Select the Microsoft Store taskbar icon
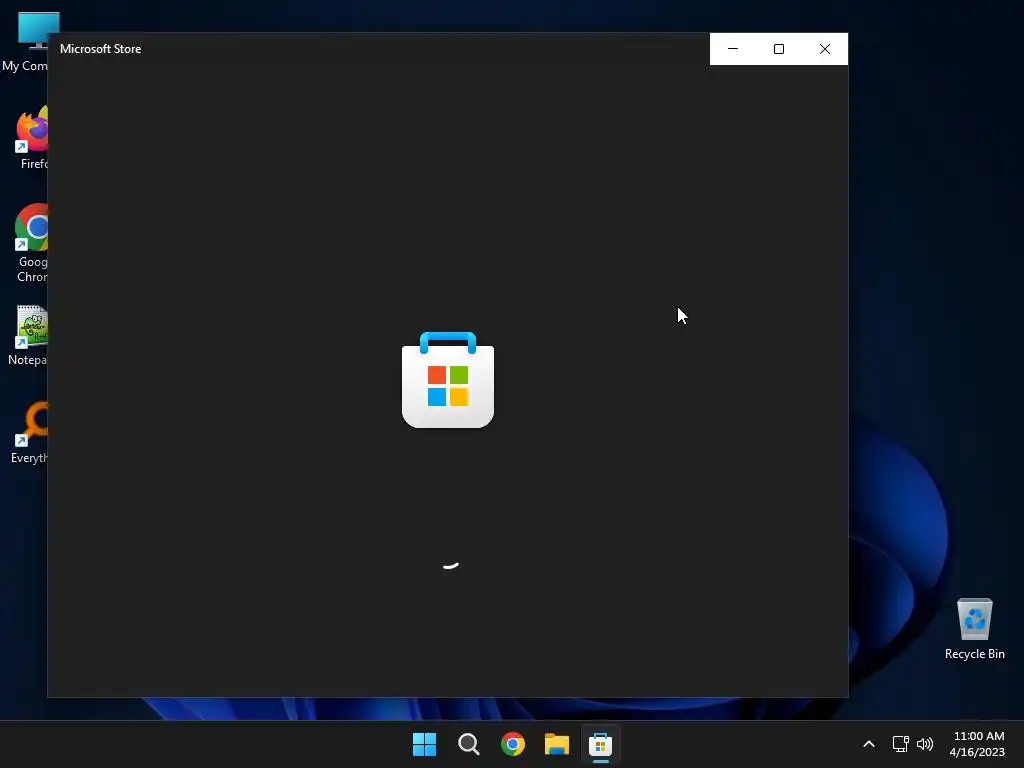The height and width of the screenshot is (768, 1024). point(600,744)
